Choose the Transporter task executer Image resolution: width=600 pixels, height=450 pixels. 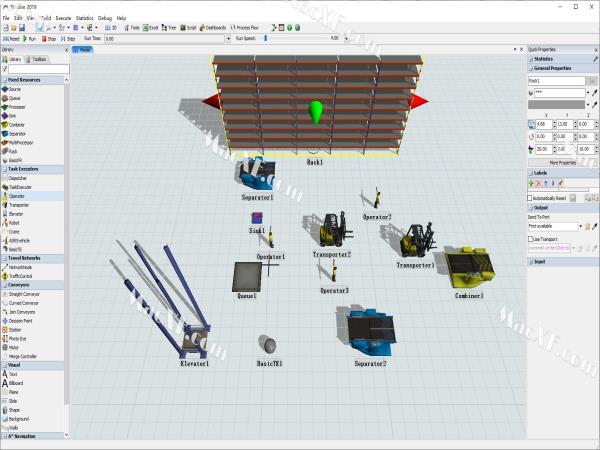19,205
